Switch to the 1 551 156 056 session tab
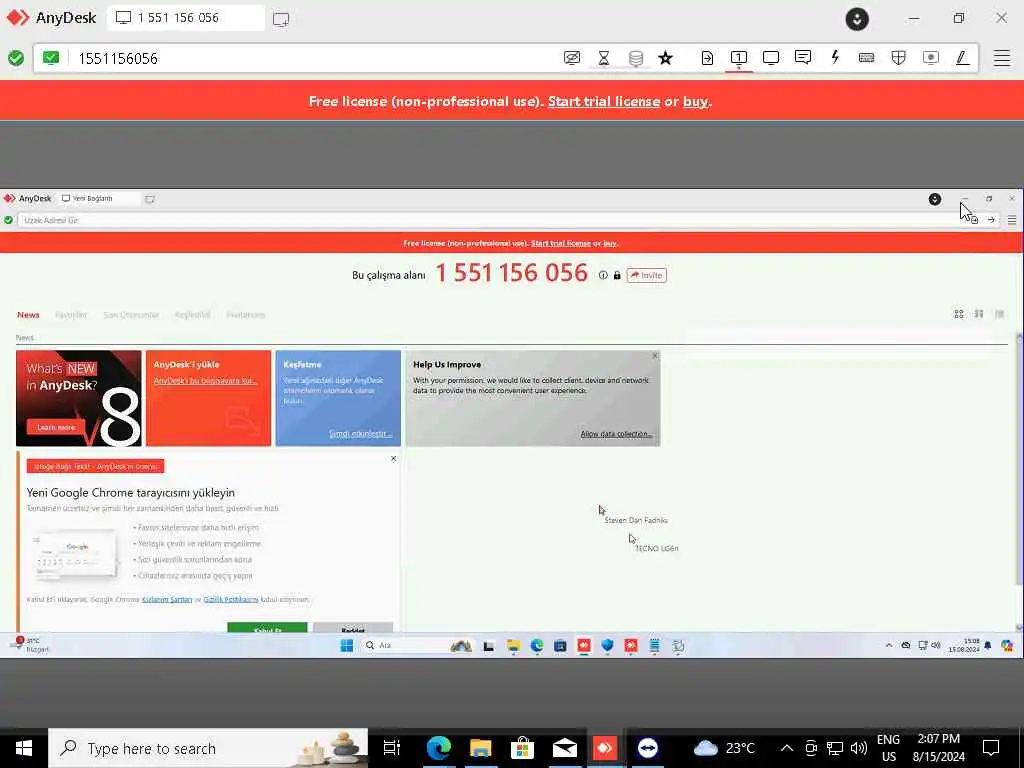The width and height of the screenshot is (1024, 768). (186, 18)
